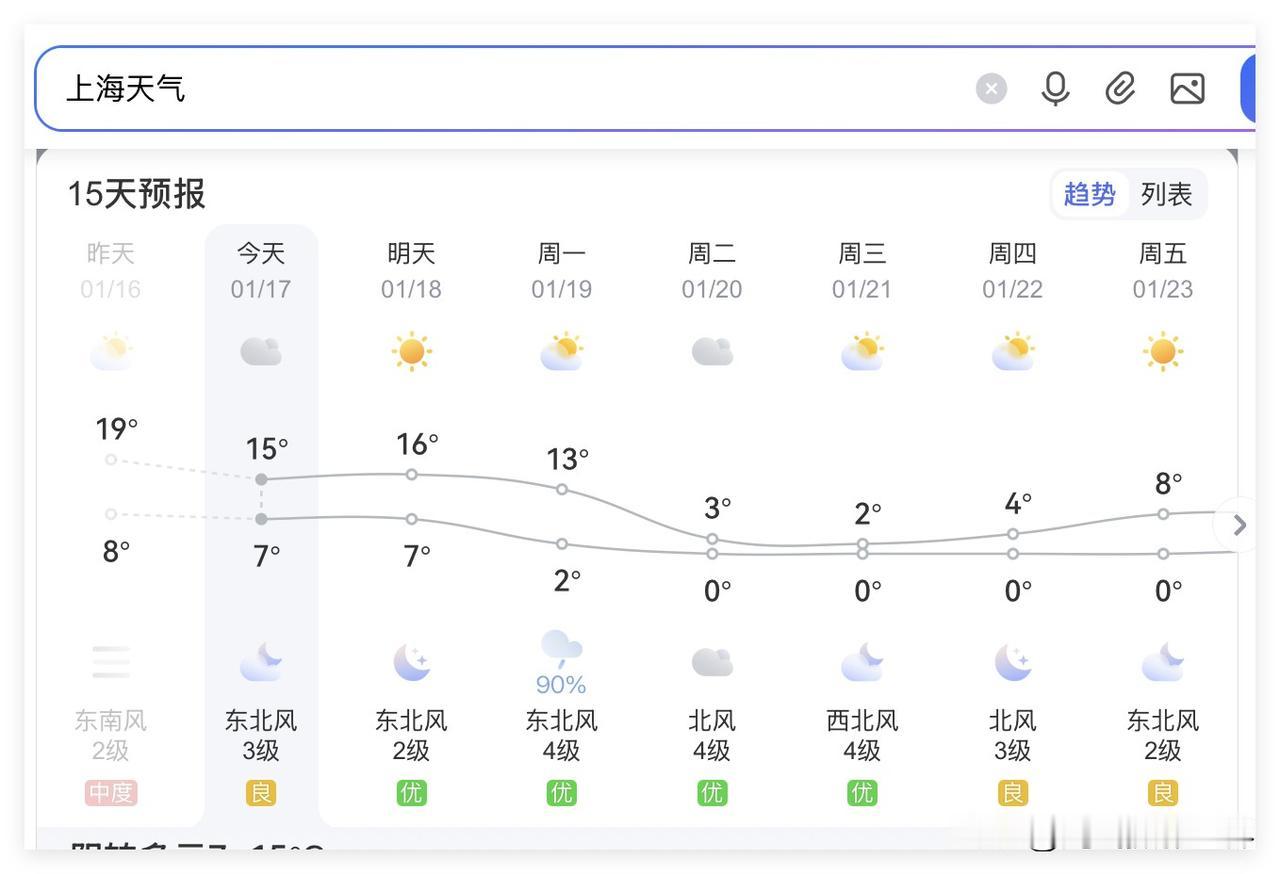Select the night moon icon under 周四
The width and height of the screenshot is (1280, 874).
[x=1012, y=661]
